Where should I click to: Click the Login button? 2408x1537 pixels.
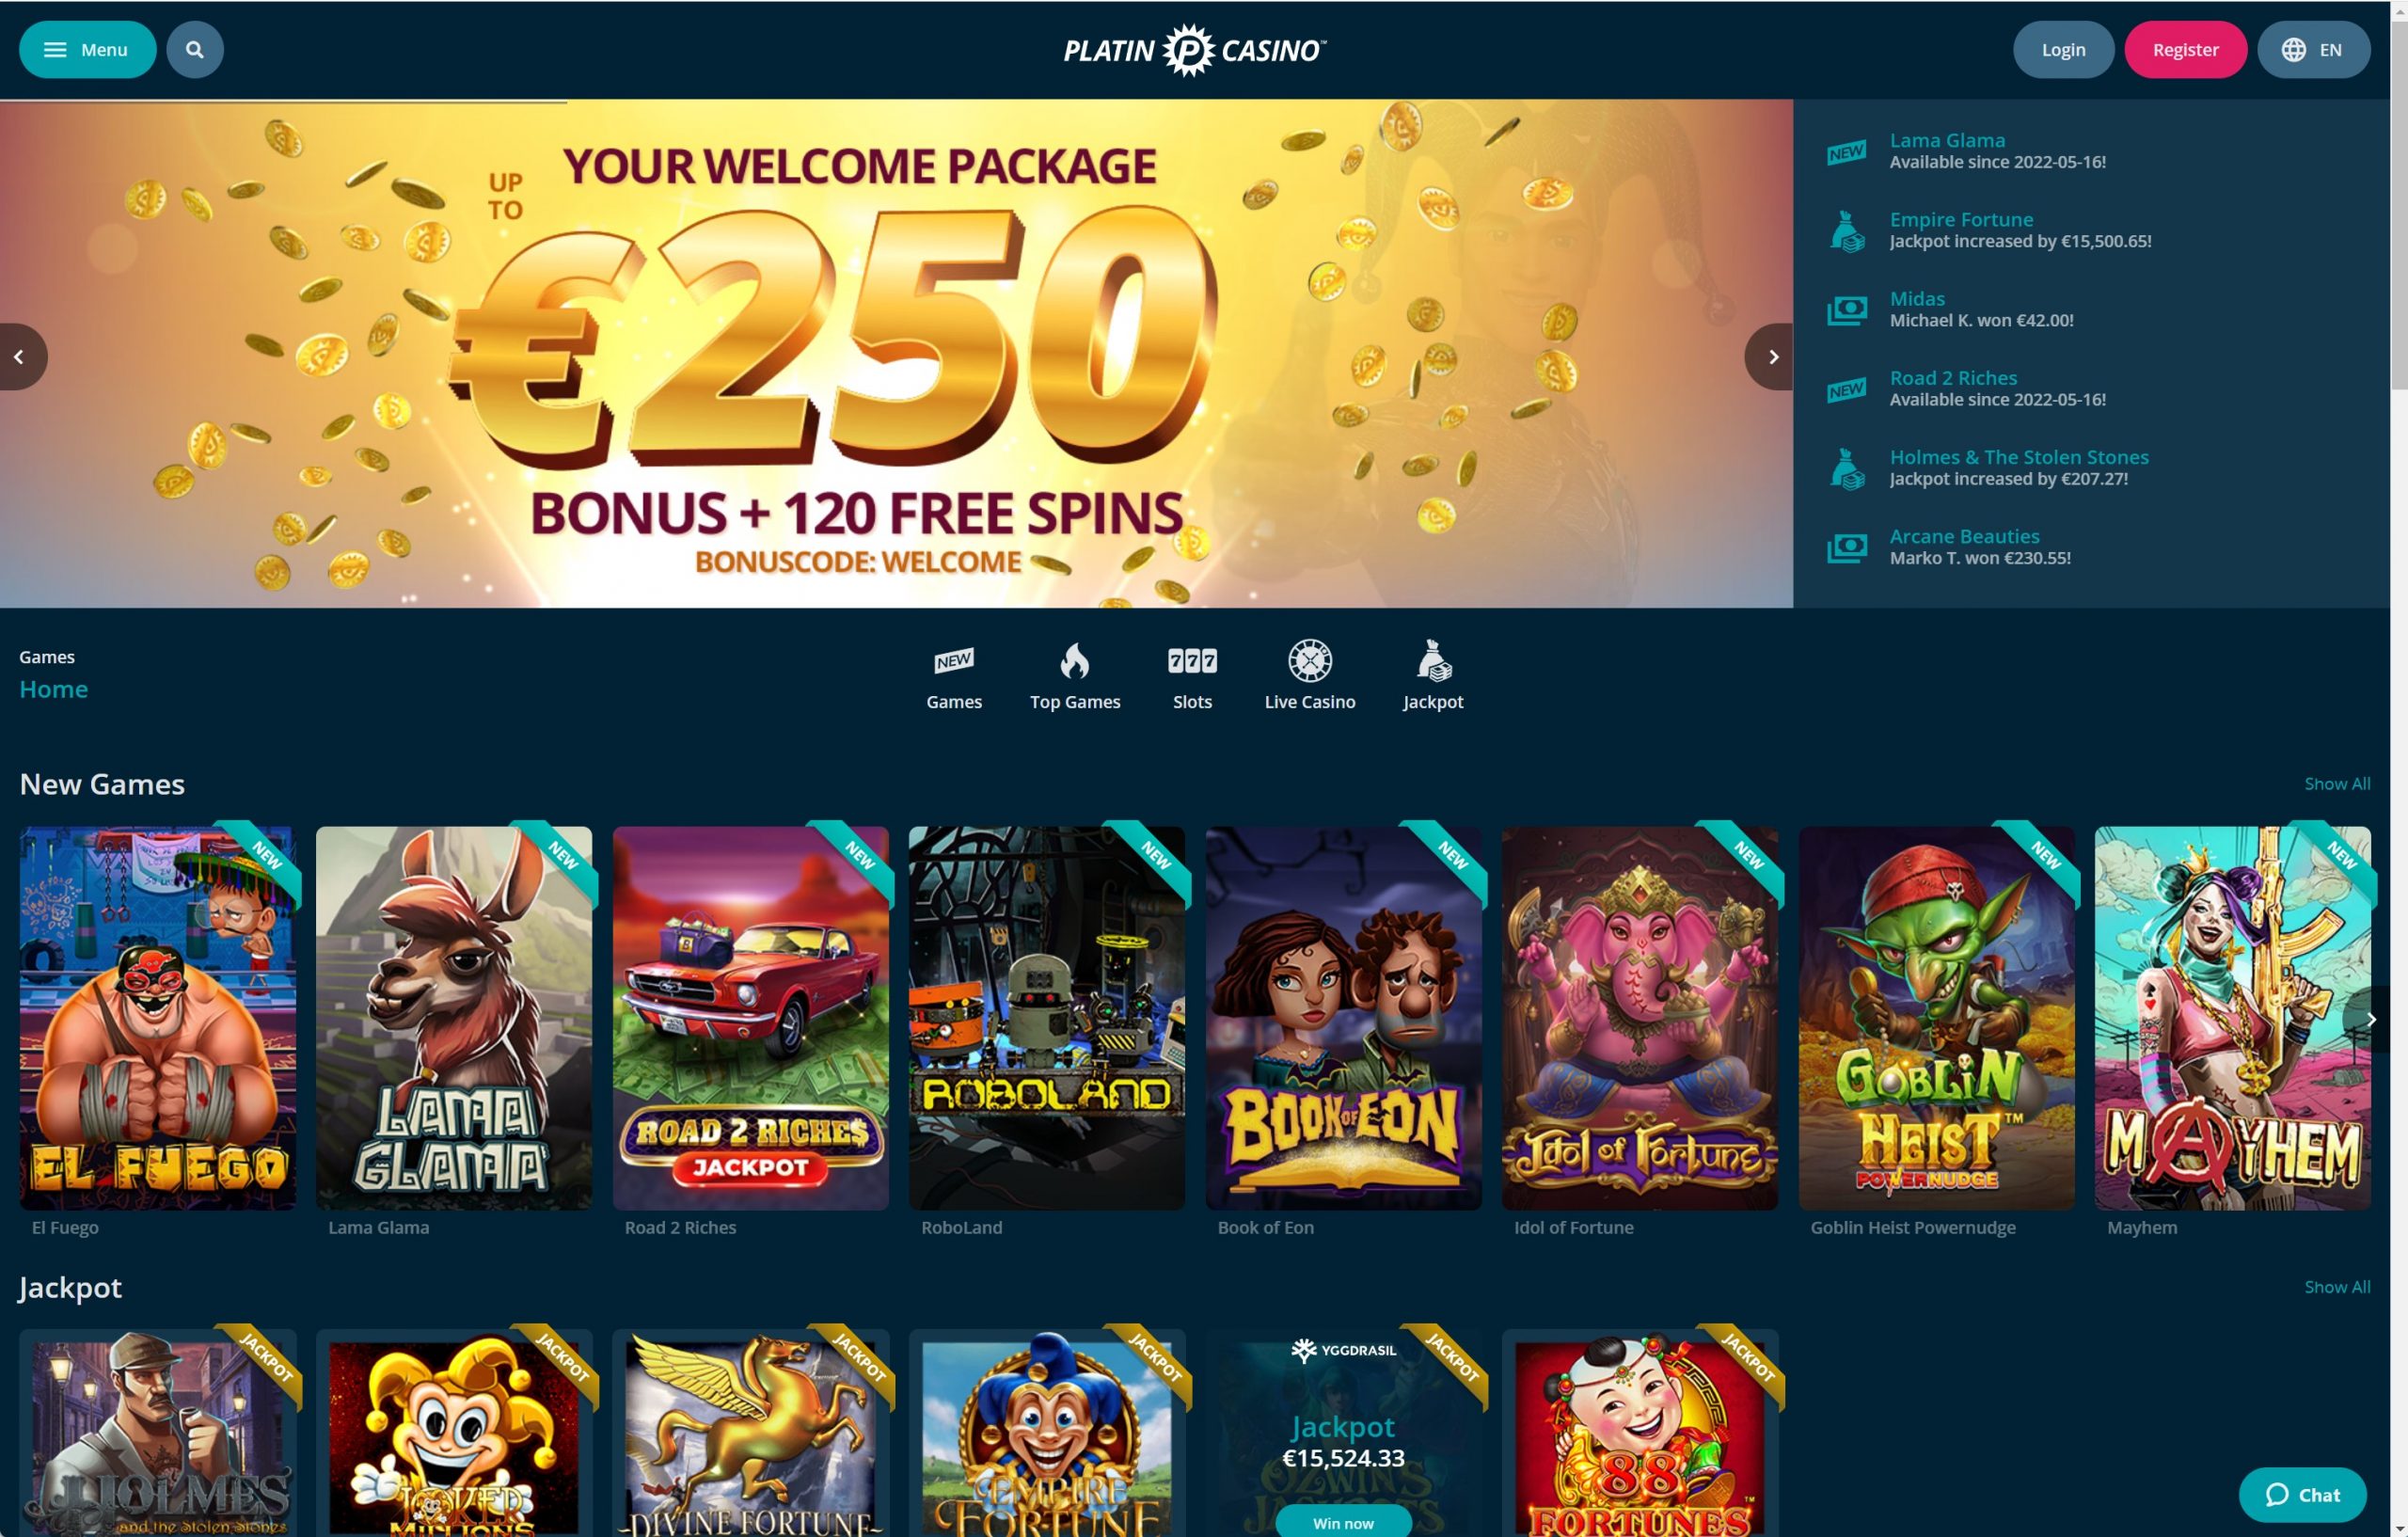click(x=2063, y=49)
